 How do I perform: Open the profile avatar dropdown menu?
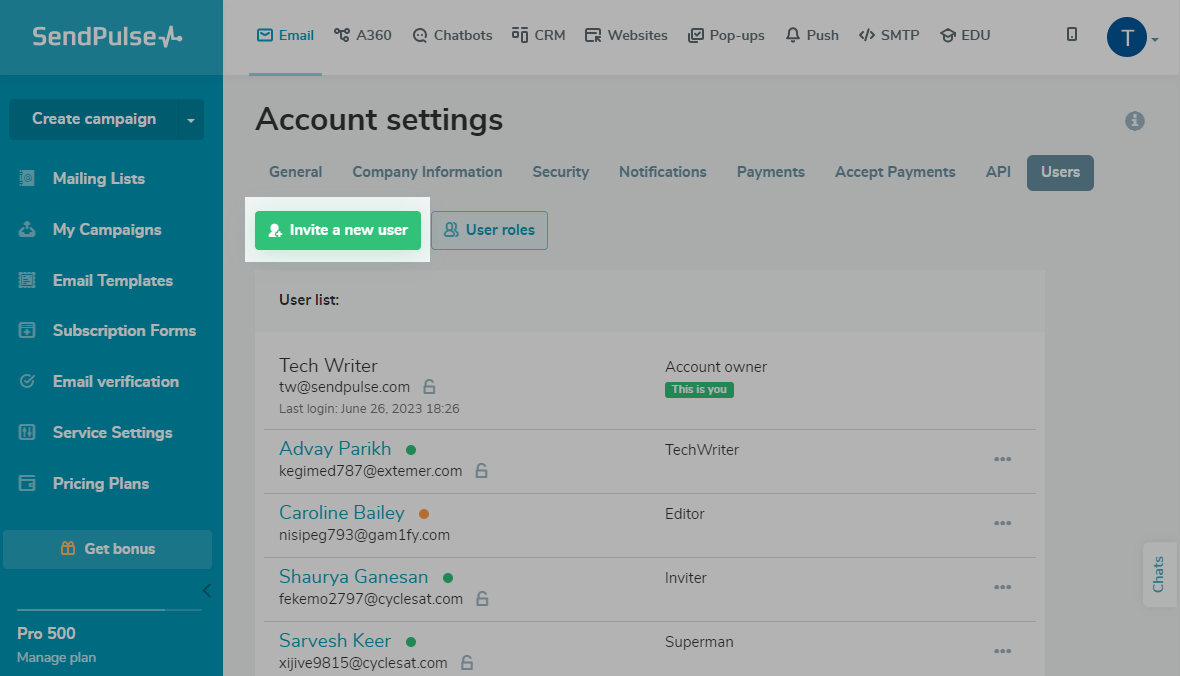click(x=1132, y=38)
